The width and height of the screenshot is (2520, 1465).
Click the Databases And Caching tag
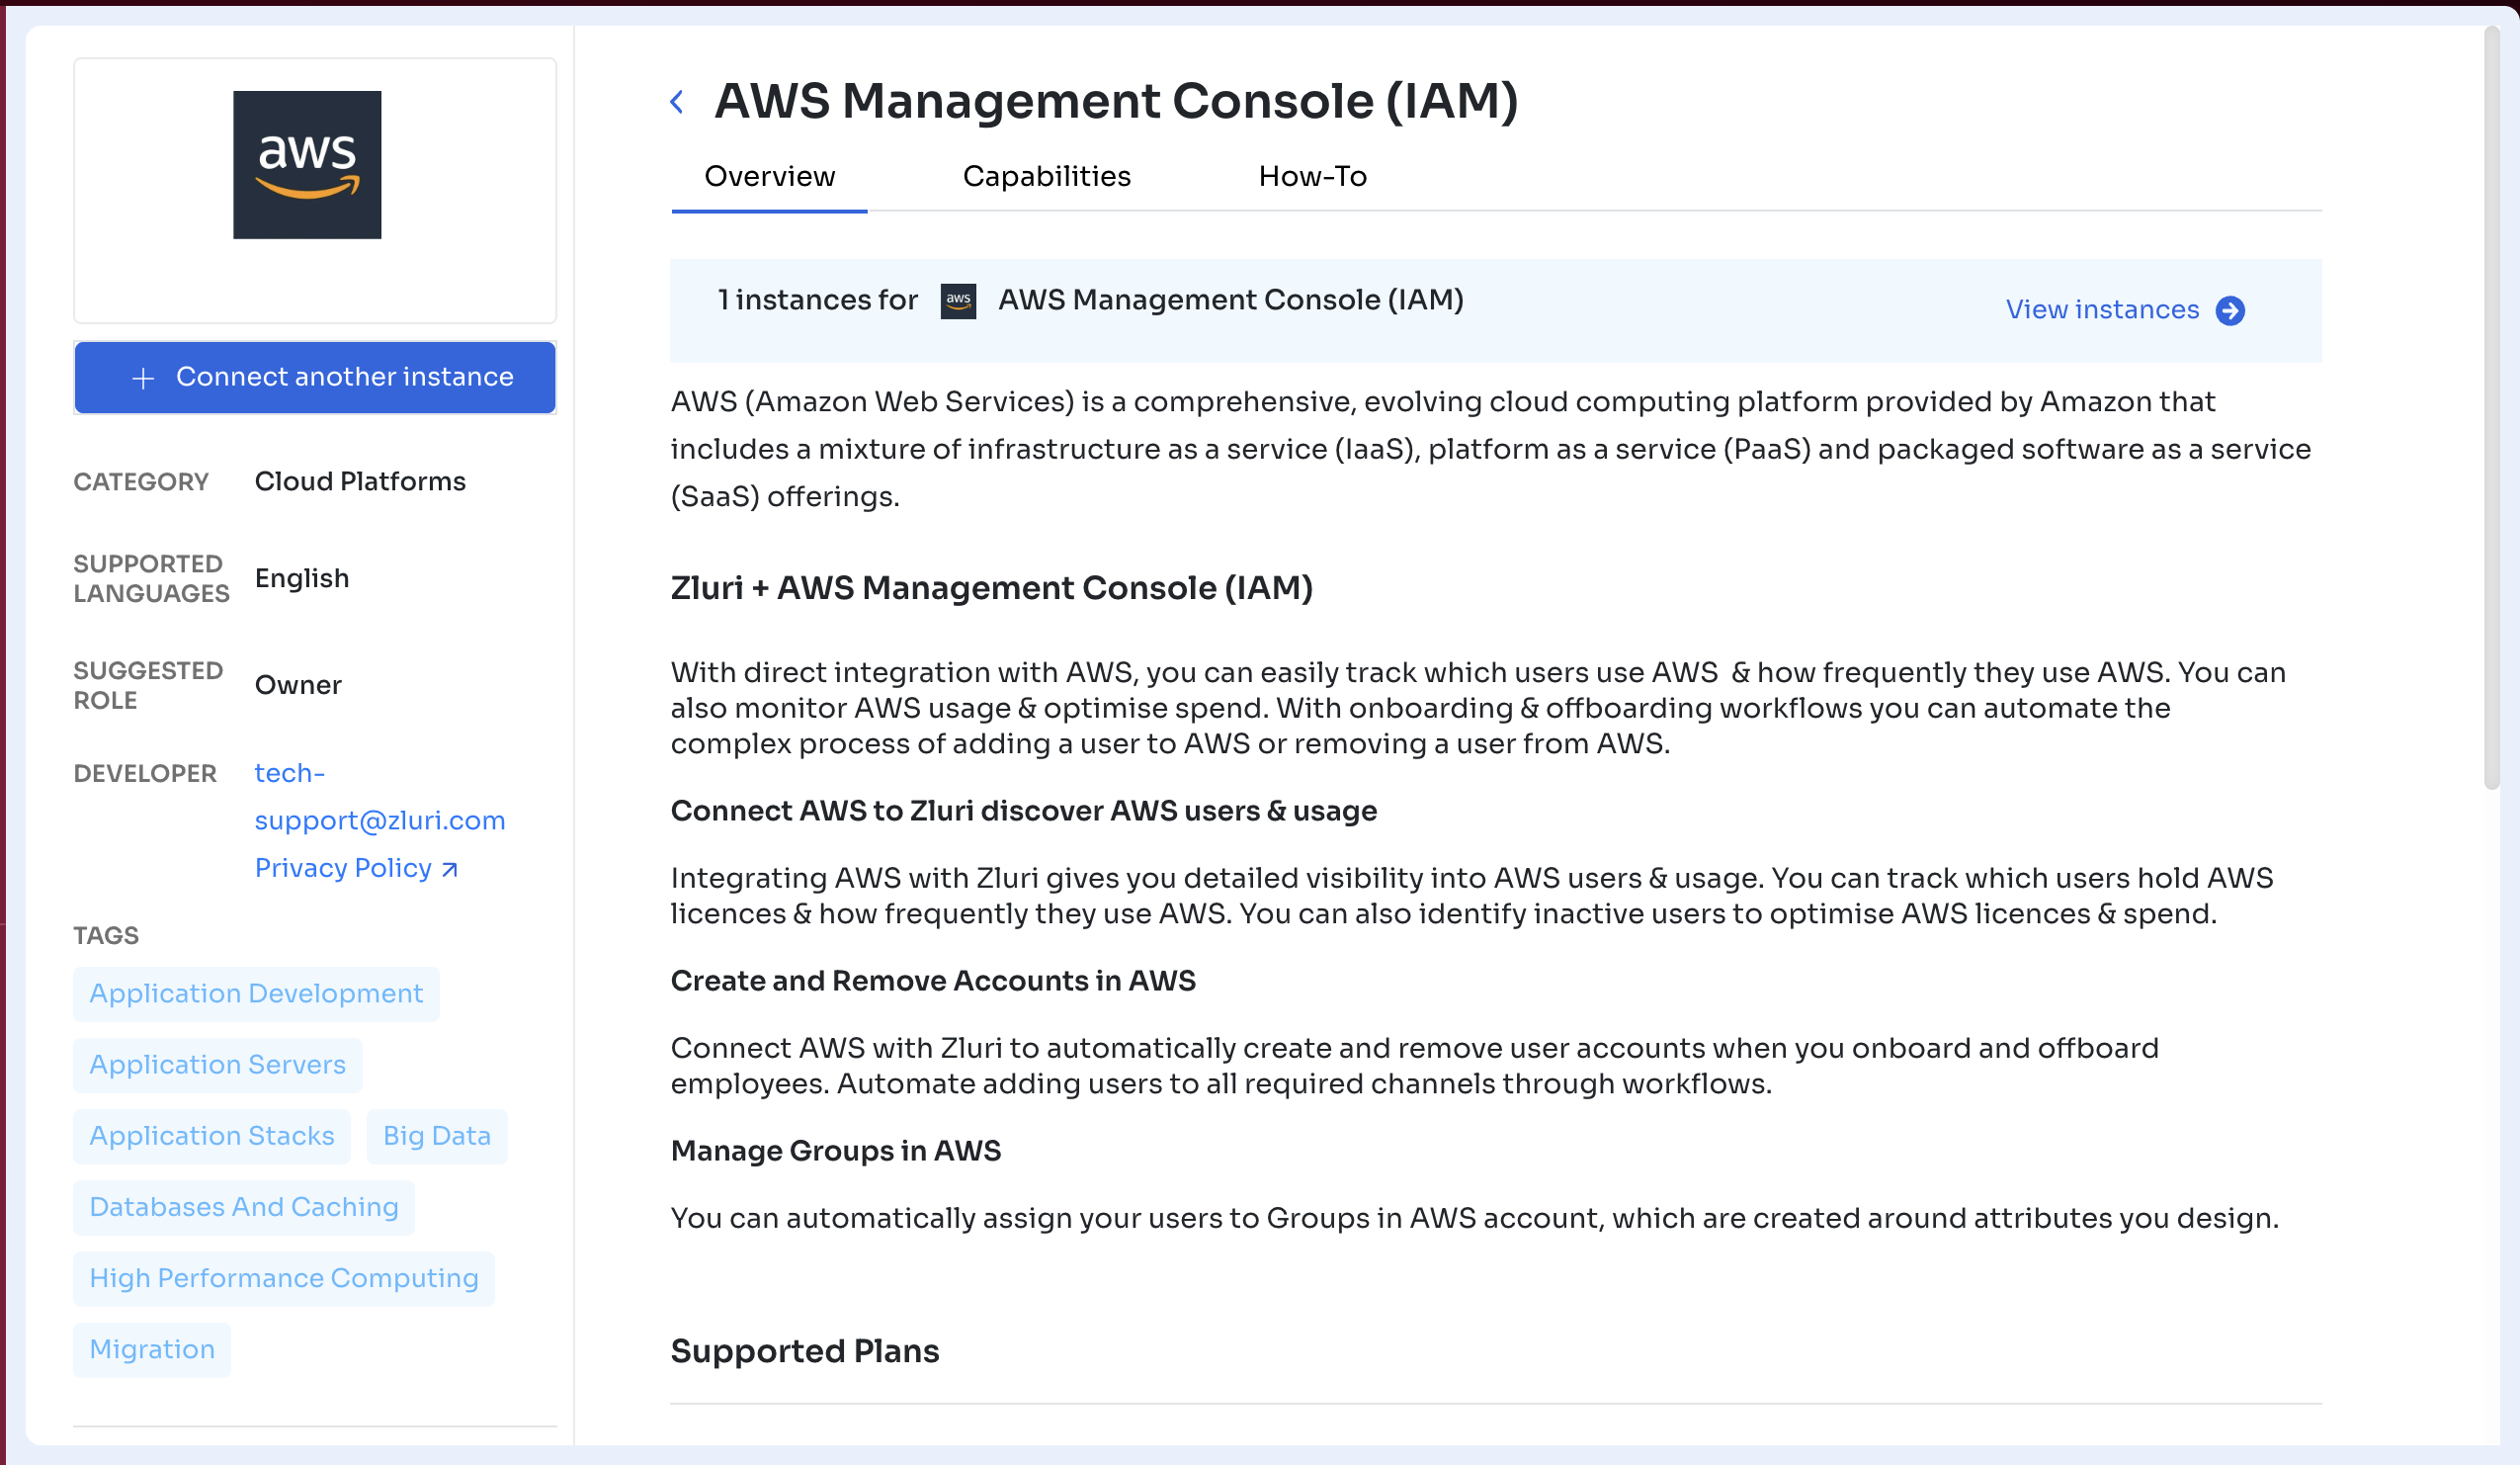[x=243, y=1207]
